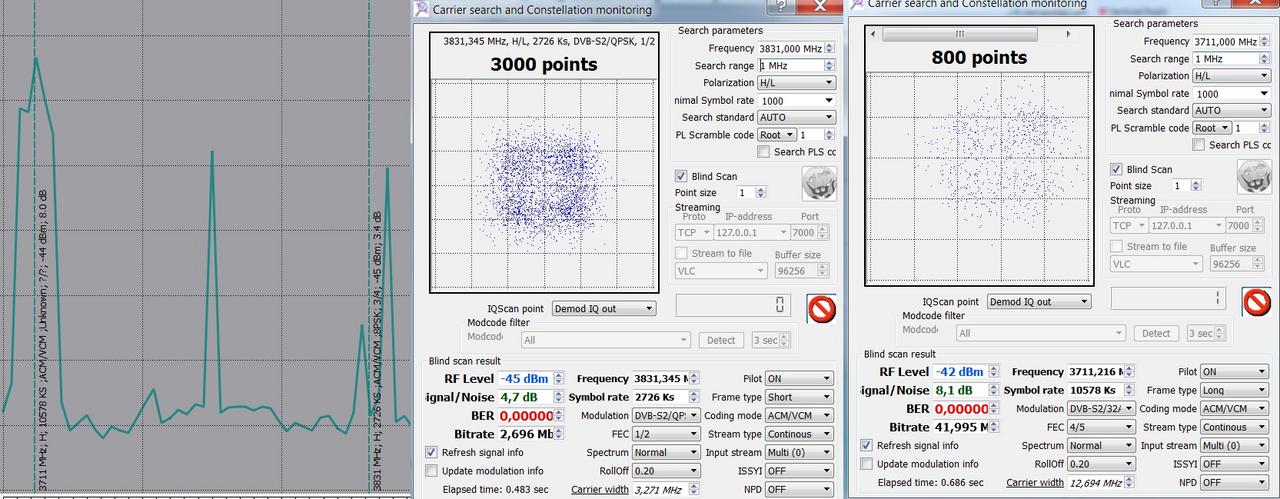The width and height of the screenshot is (1280, 499).
Task: Click the globe scan icon in right window
Action: point(1254,176)
